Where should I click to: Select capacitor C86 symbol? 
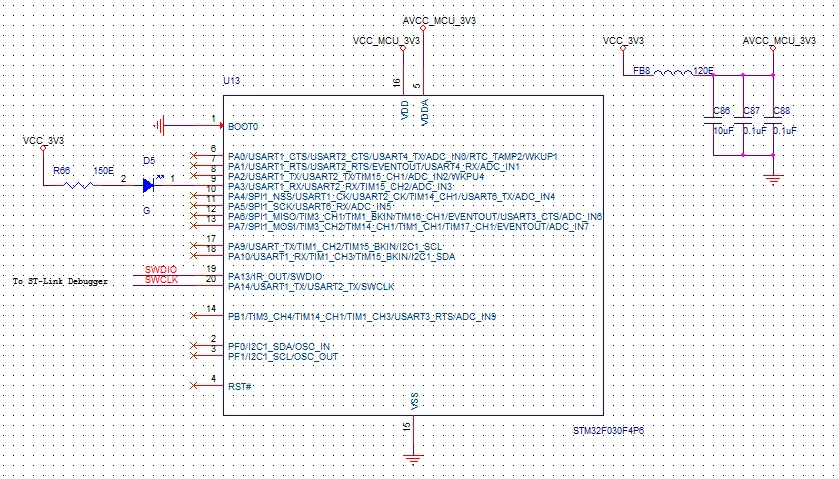pyautogui.click(x=713, y=120)
